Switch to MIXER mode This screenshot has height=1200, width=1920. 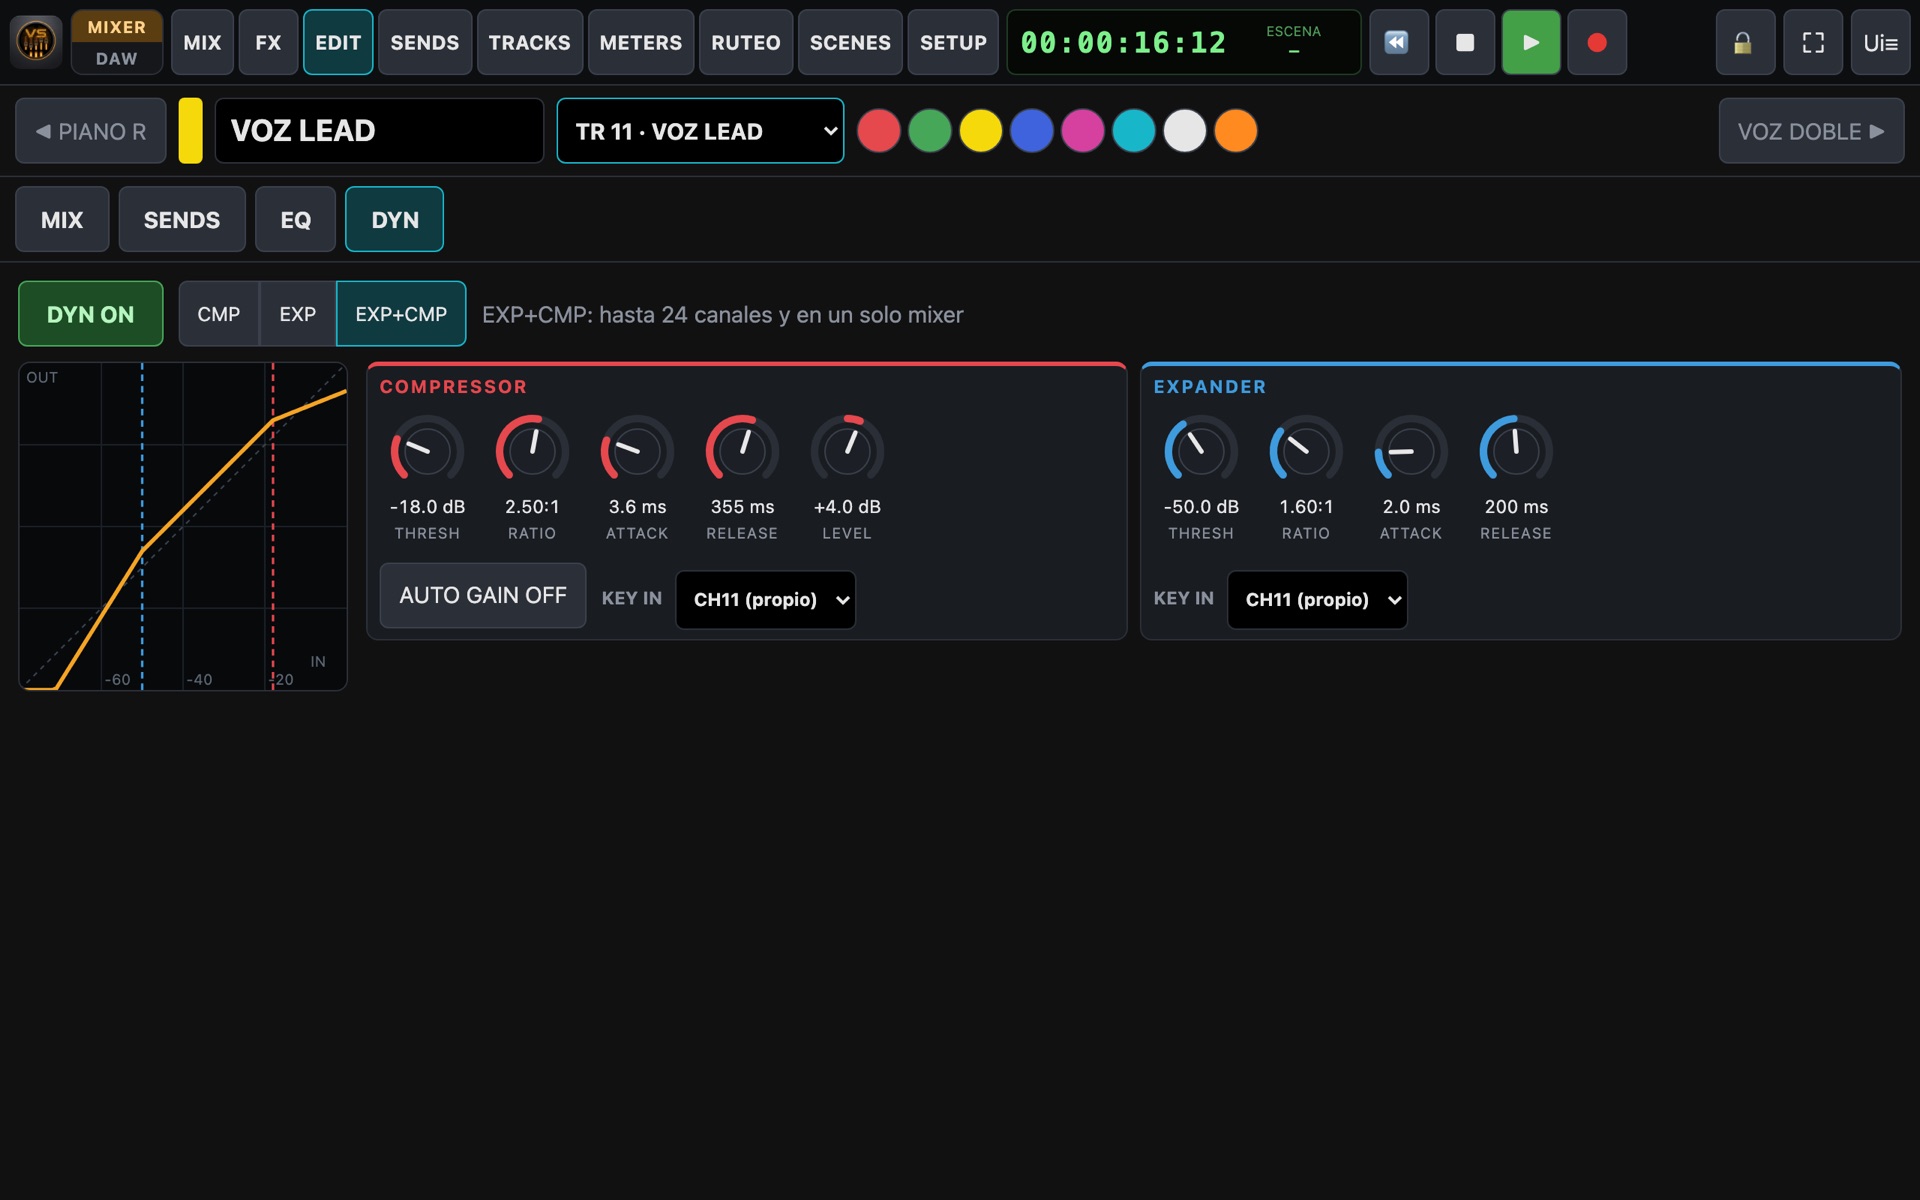tap(117, 27)
